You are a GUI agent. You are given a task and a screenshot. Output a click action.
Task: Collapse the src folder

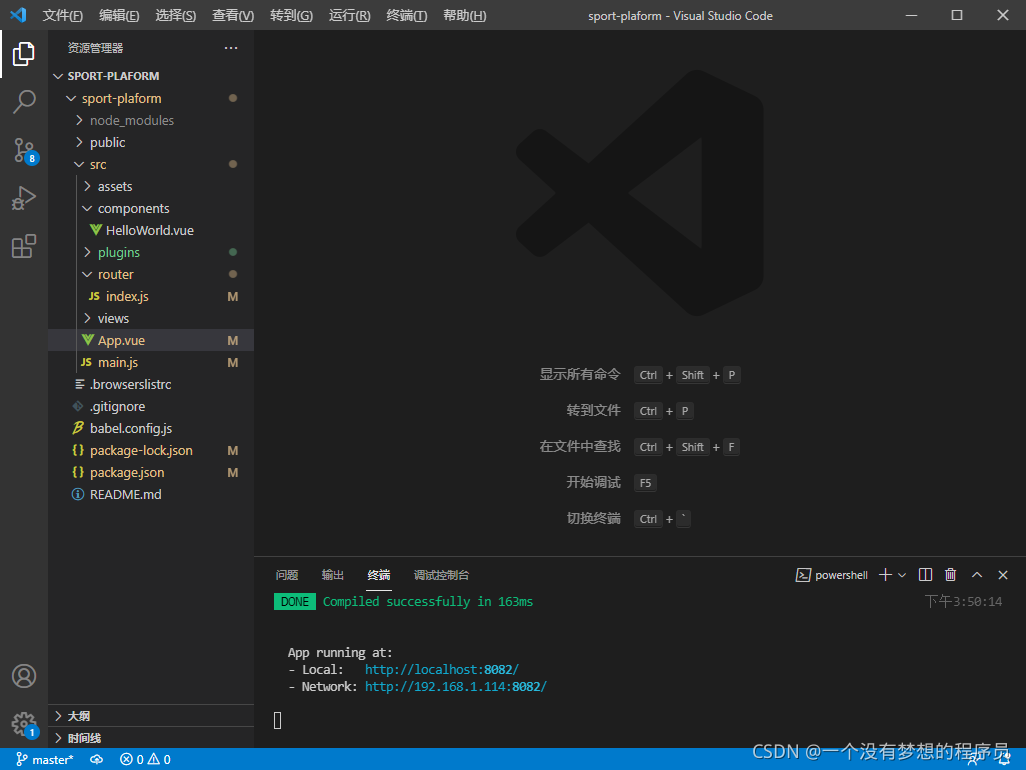[150, 164]
